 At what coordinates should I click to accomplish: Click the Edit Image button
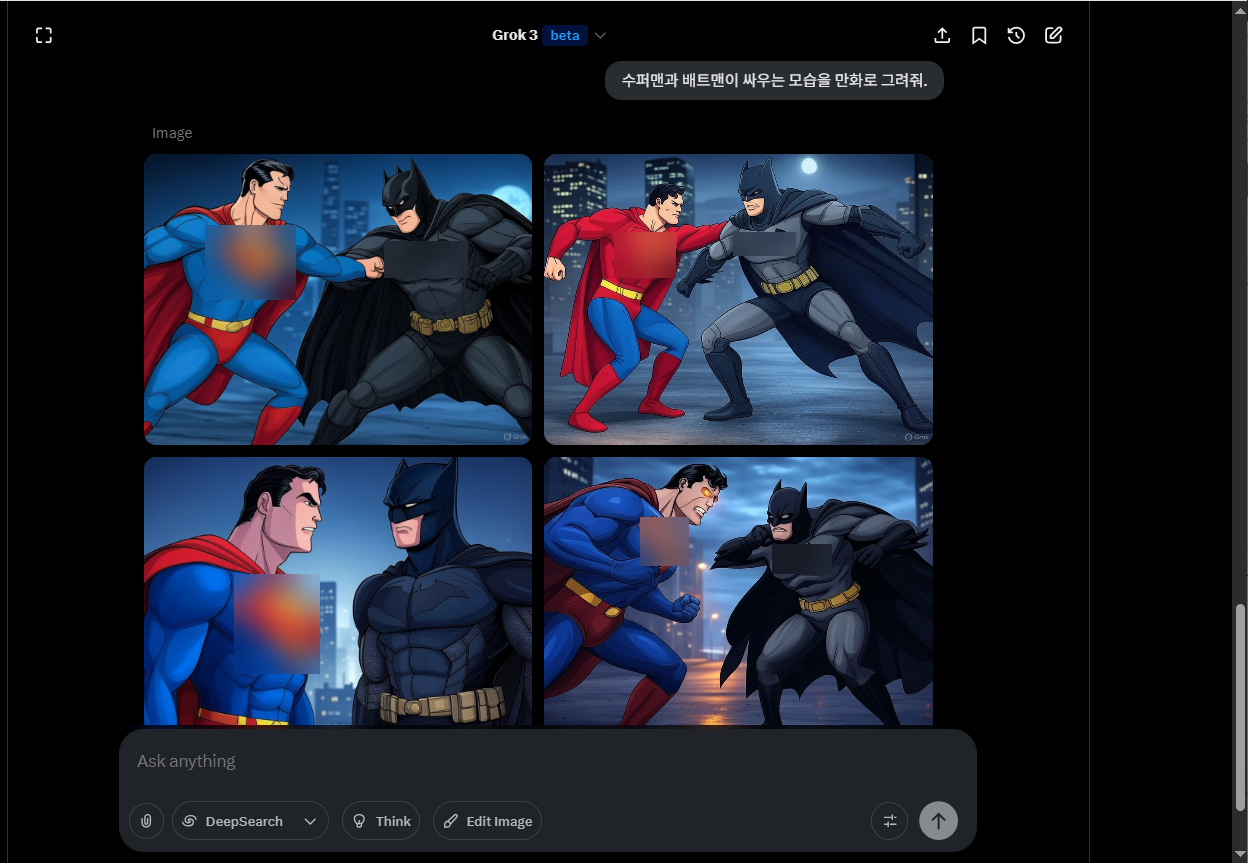click(487, 821)
